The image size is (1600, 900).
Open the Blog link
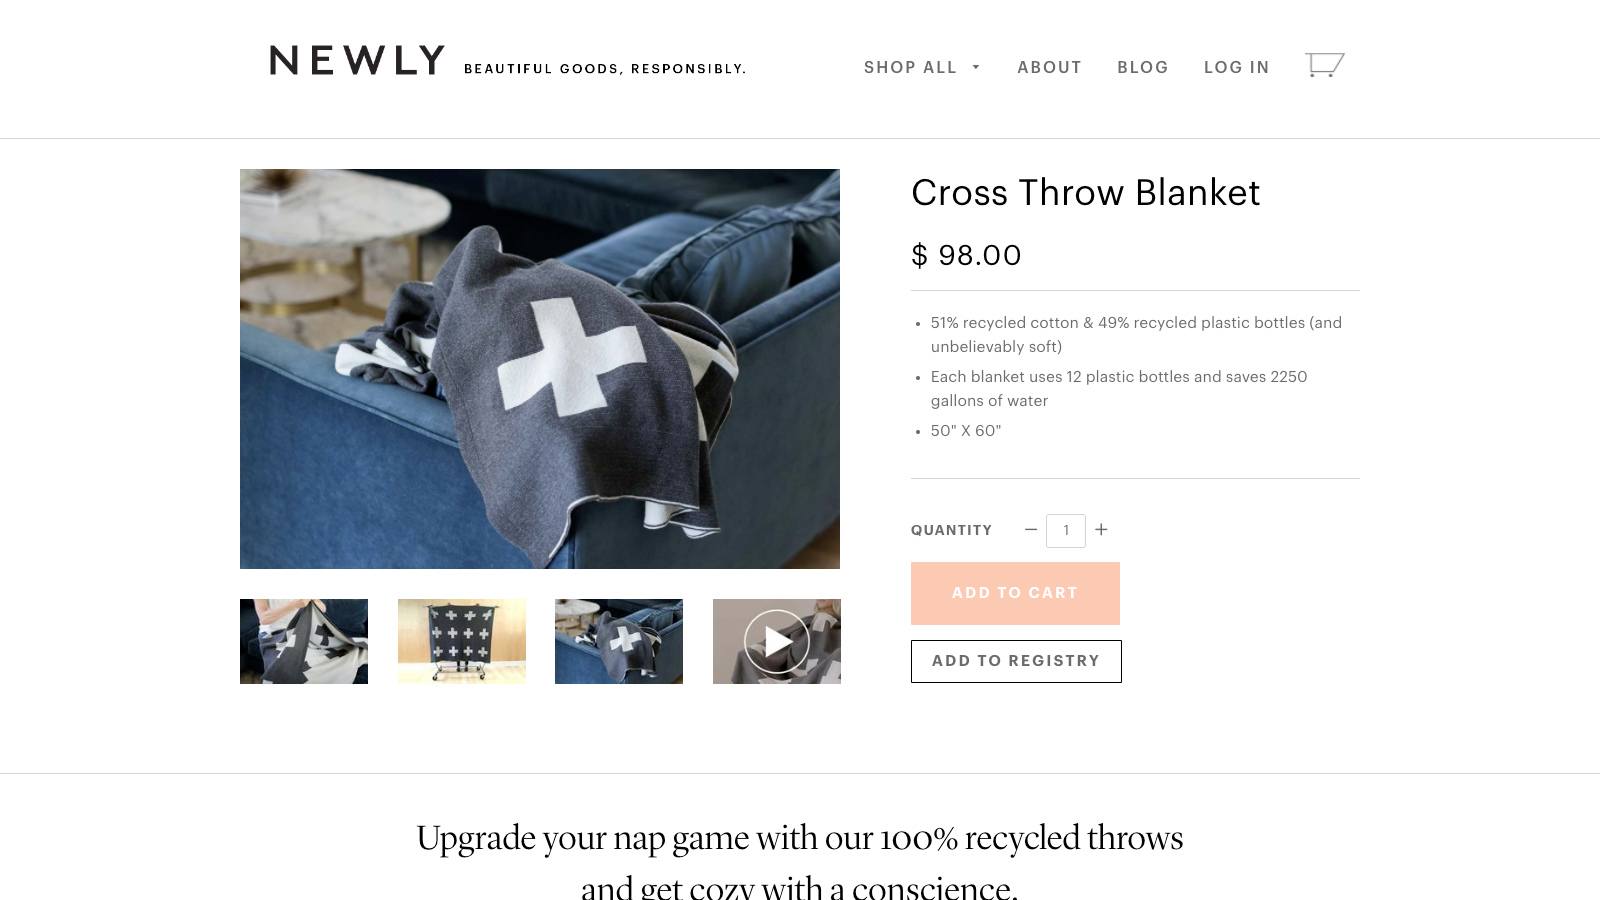pyautogui.click(x=1143, y=67)
